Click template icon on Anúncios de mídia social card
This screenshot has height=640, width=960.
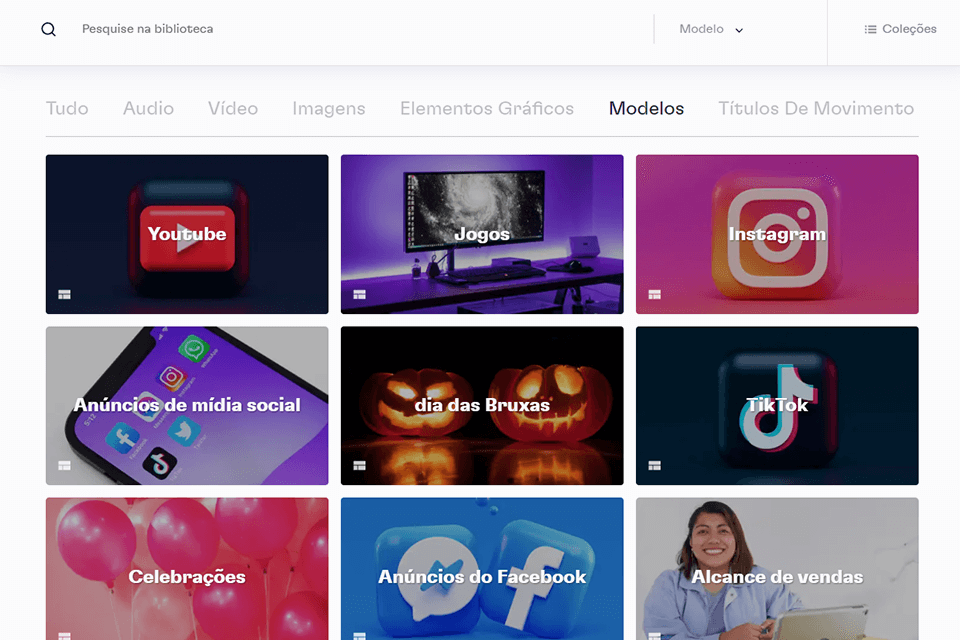(x=64, y=465)
